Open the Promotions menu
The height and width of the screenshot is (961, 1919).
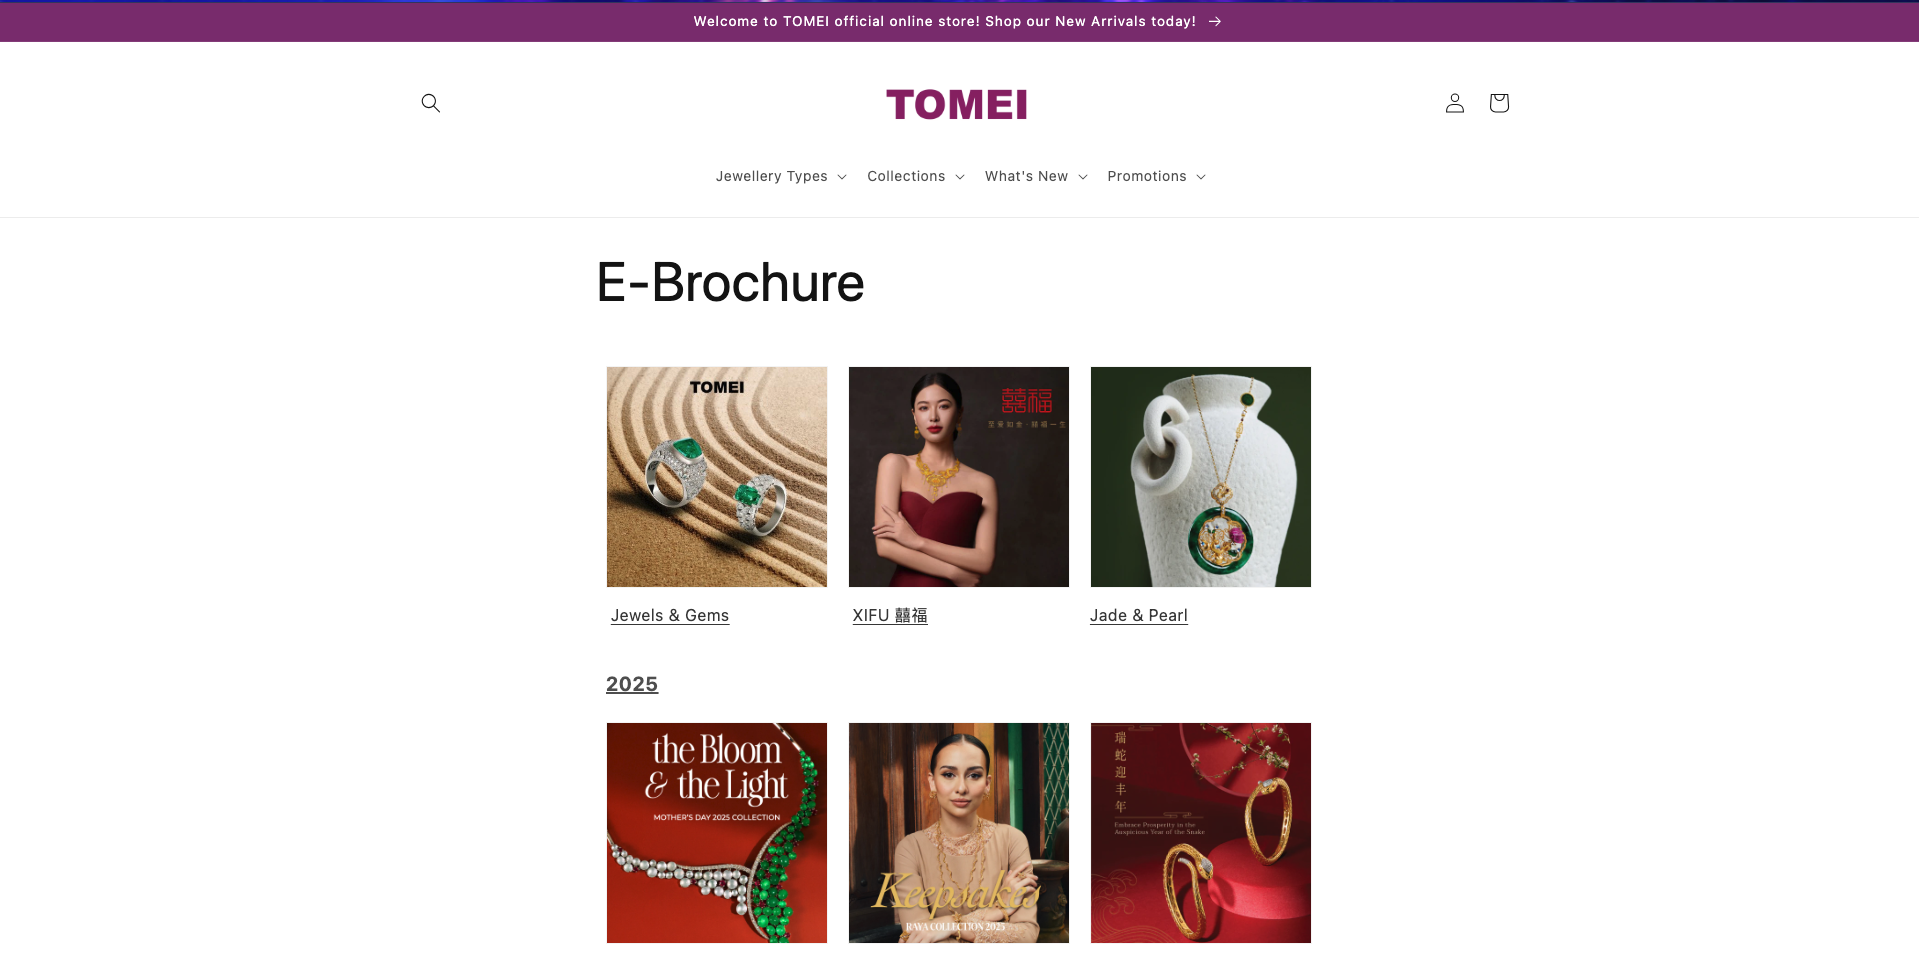coord(1157,176)
